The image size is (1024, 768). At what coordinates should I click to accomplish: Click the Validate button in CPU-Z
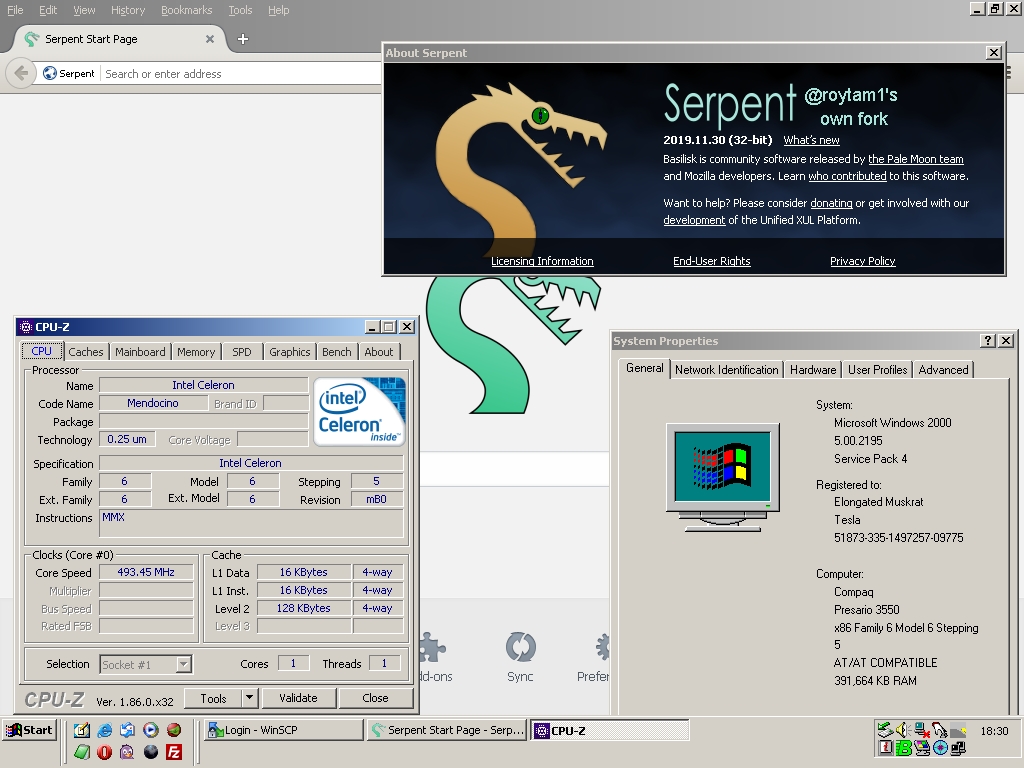click(x=298, y=698)
